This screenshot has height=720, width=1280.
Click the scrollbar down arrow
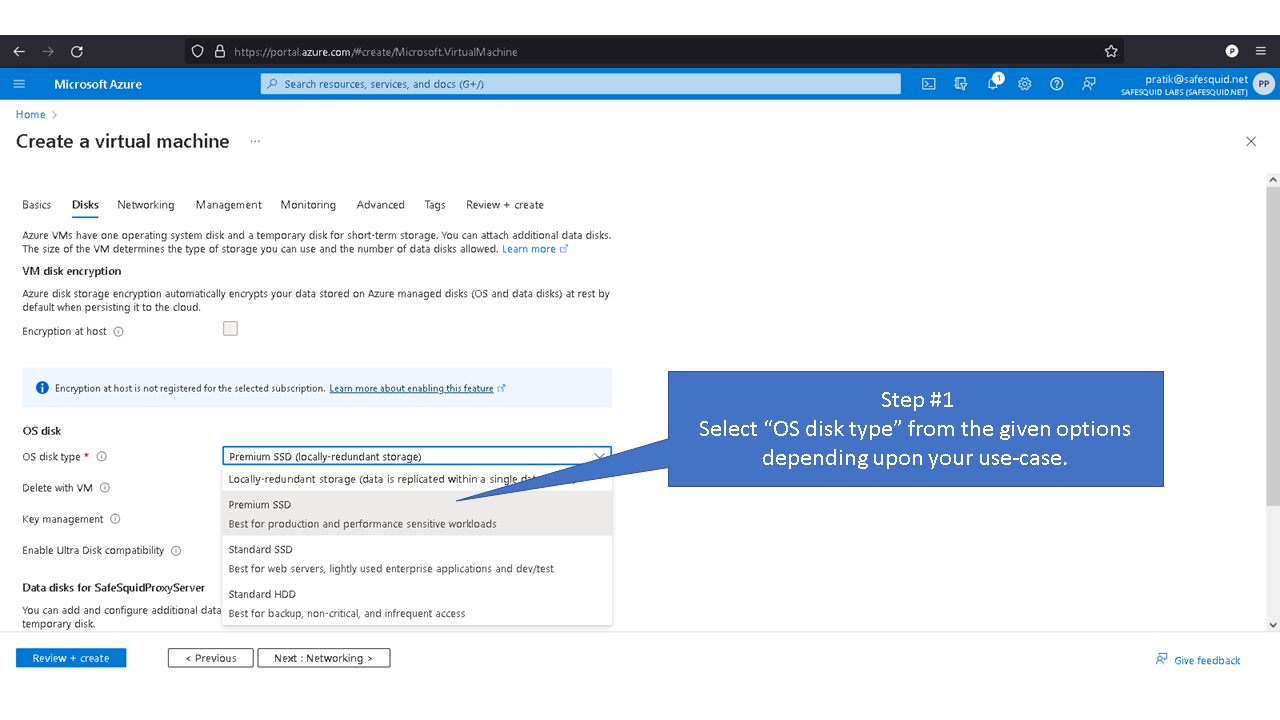[1273, 625]
